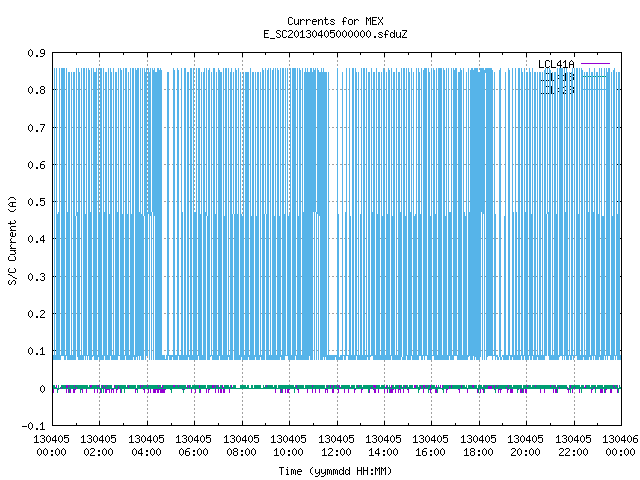The image size is (640, 480).
Task: Select the '130405 02:00' x-axis tick label
Action: 98,446
